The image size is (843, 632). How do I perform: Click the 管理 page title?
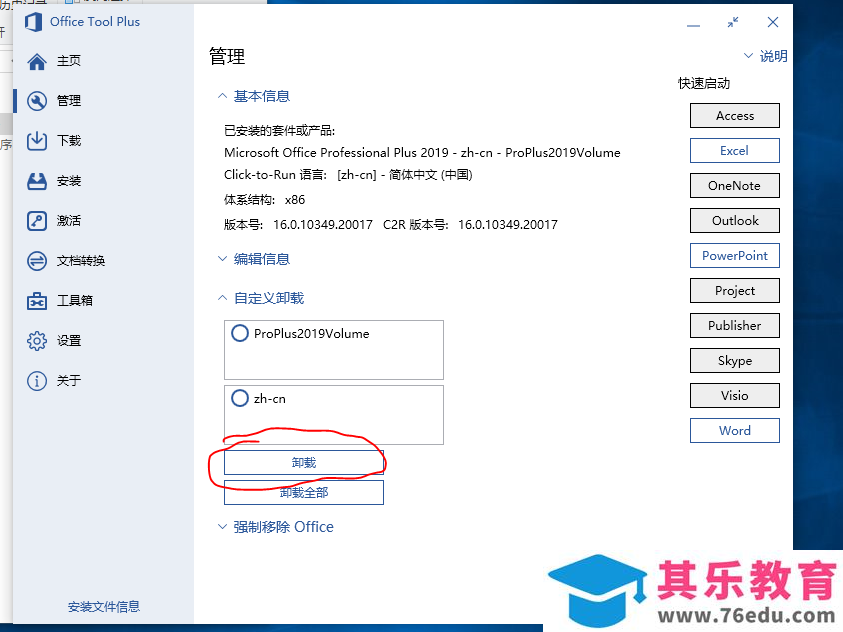[x=227, y=56]
